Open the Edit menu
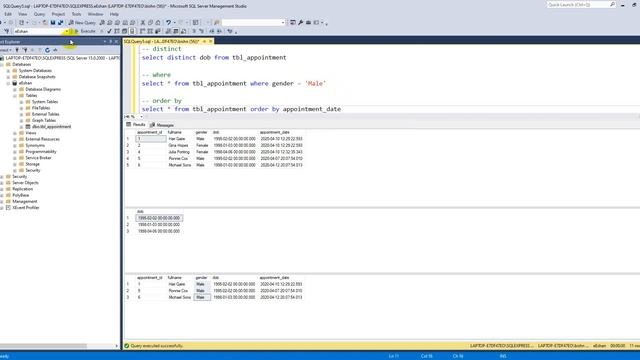The image size is (640, 360). (8, 14)
